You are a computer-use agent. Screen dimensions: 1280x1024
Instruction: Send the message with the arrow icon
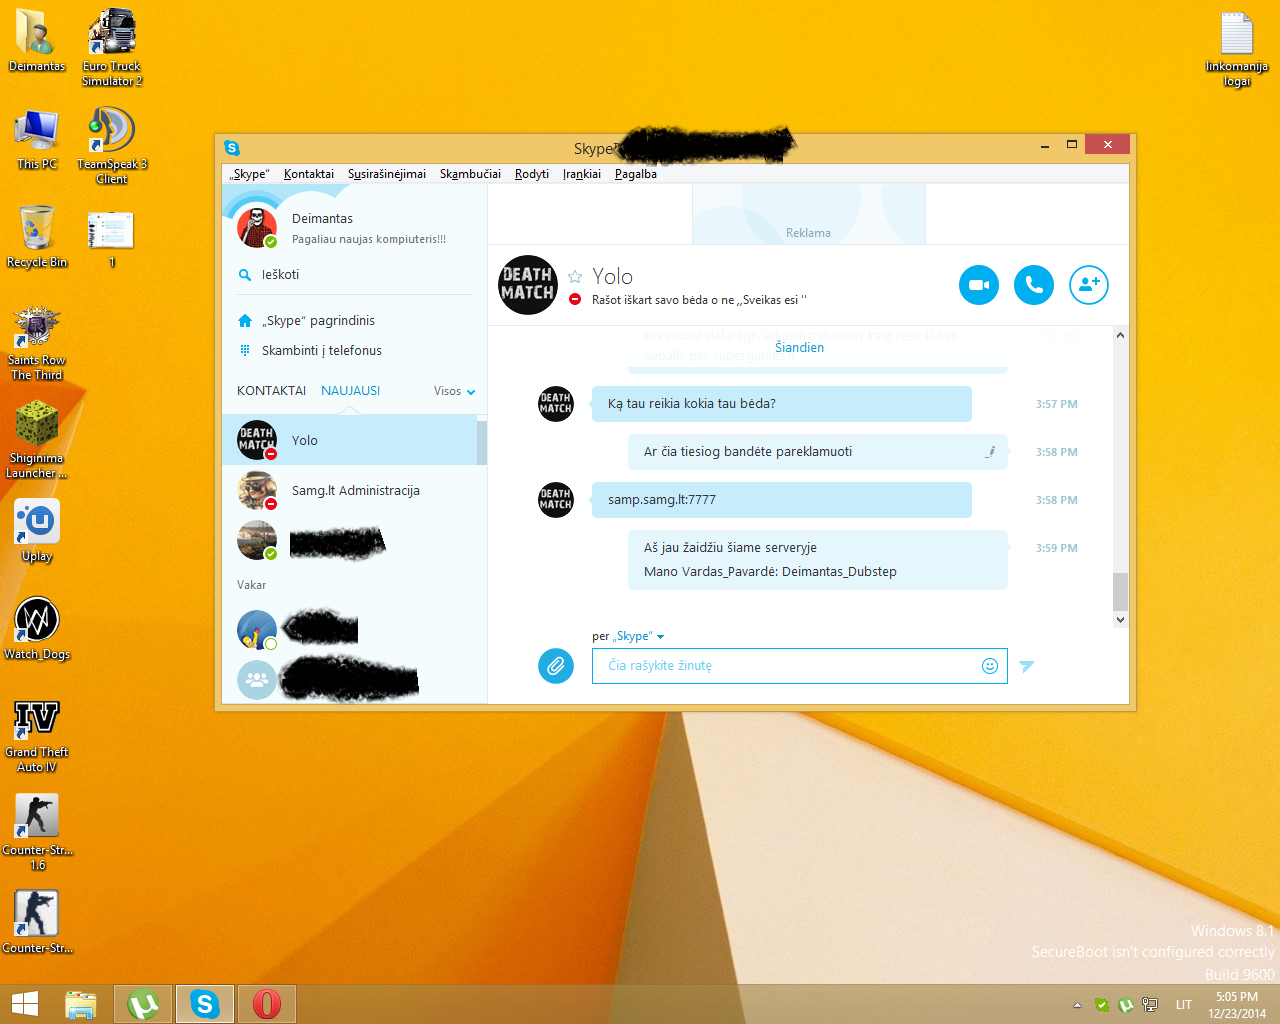[1026, 666]
